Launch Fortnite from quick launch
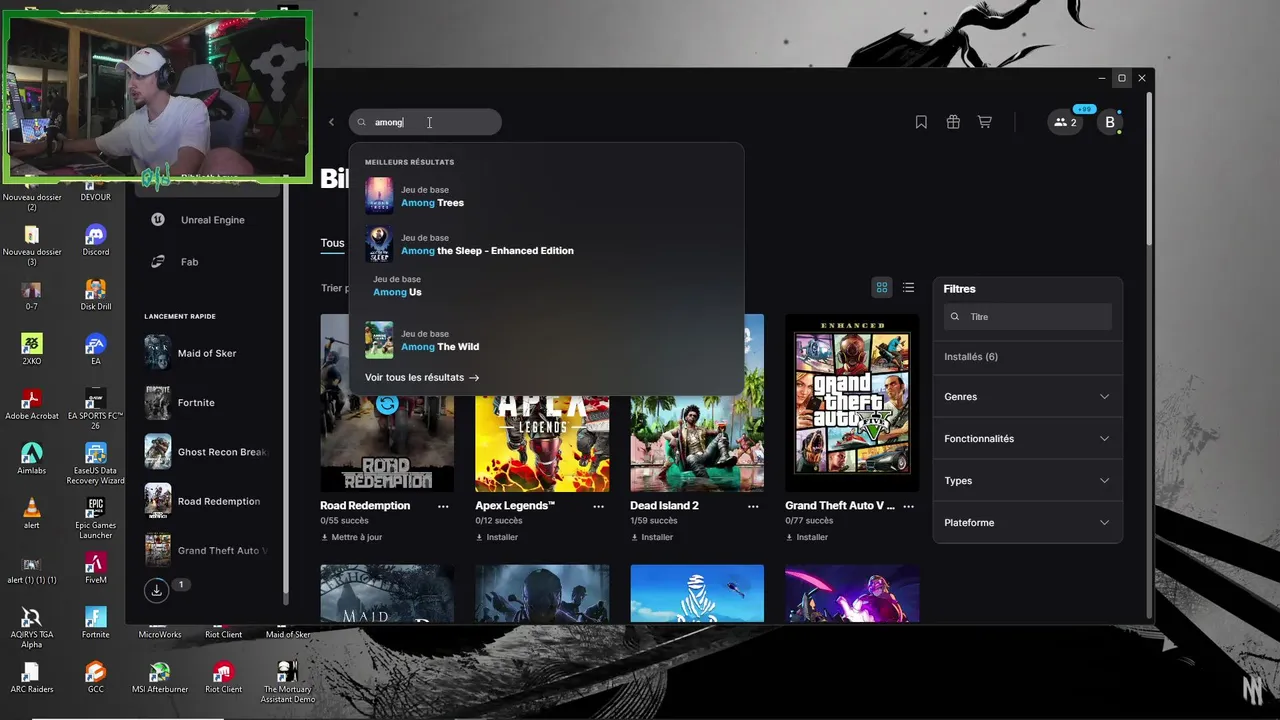The width and height of the screenshot is (1280, 720). pyautogui.click(x=206, y=402)
